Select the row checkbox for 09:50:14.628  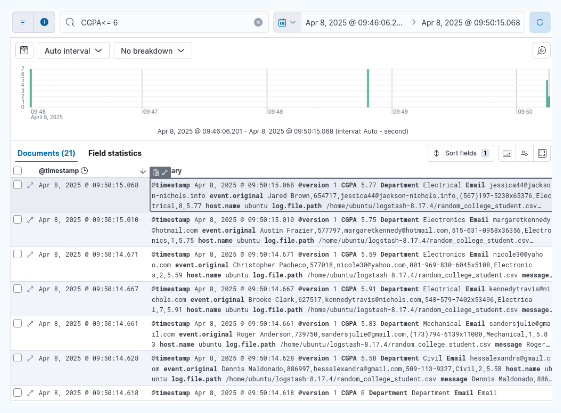point(18,358)
